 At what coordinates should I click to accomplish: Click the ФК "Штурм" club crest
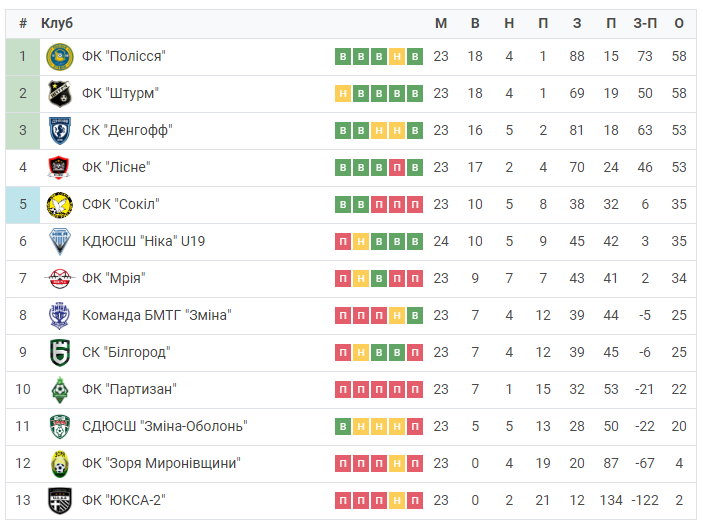point(60,94)
